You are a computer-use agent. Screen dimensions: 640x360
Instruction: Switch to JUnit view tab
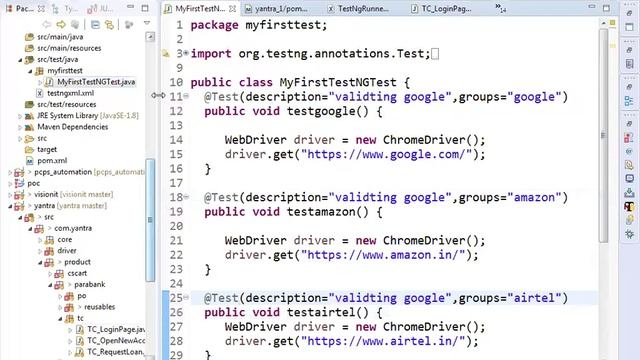(x=100, y=9)
